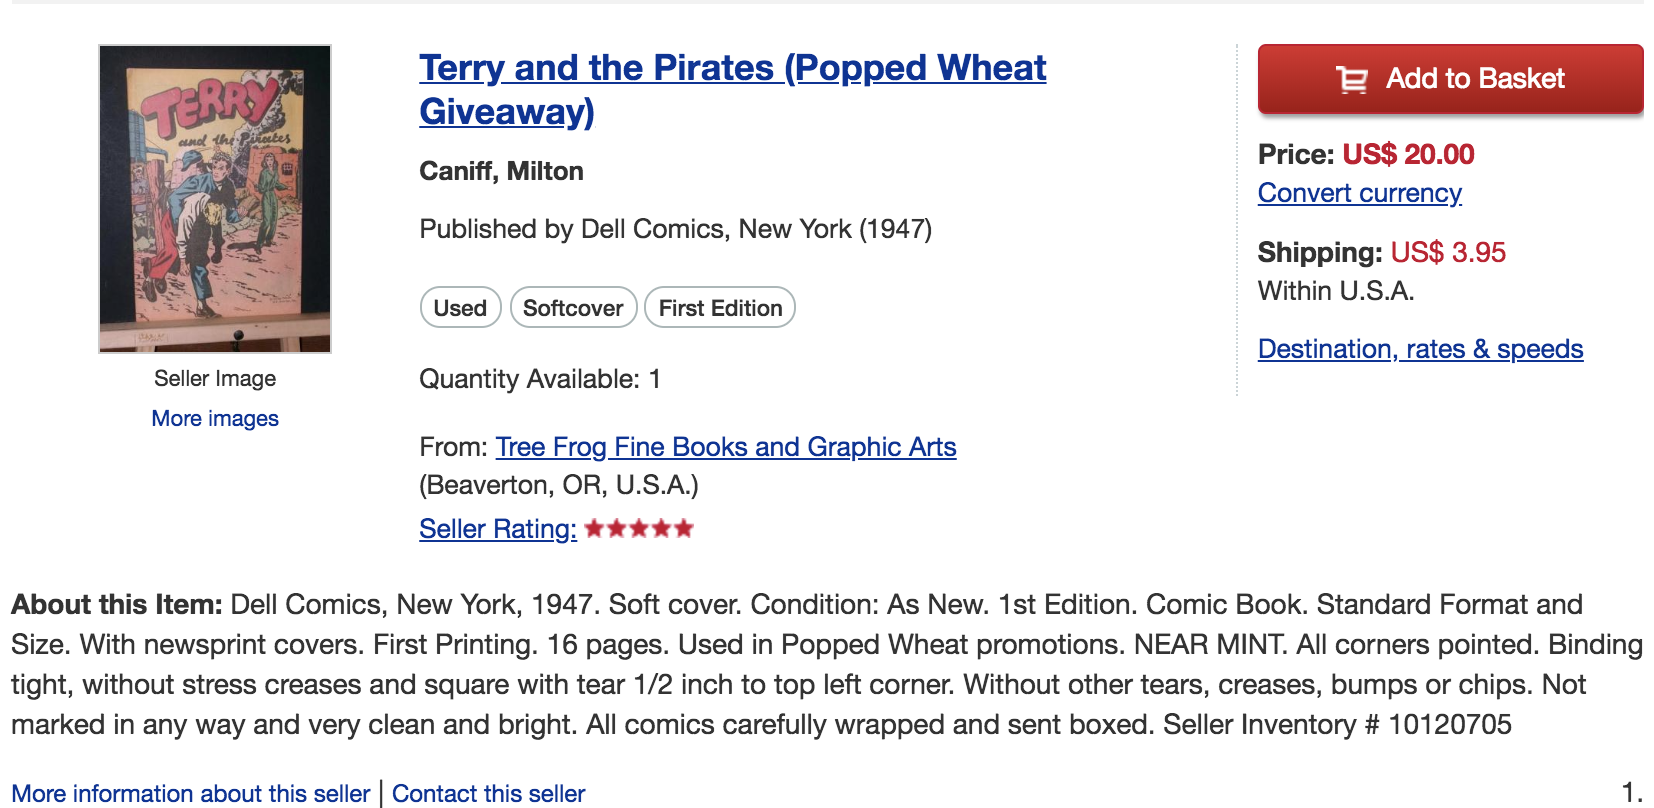Click Contact this seller
The width and height of the screenshot is (1654, 808).
pos(488,793)
